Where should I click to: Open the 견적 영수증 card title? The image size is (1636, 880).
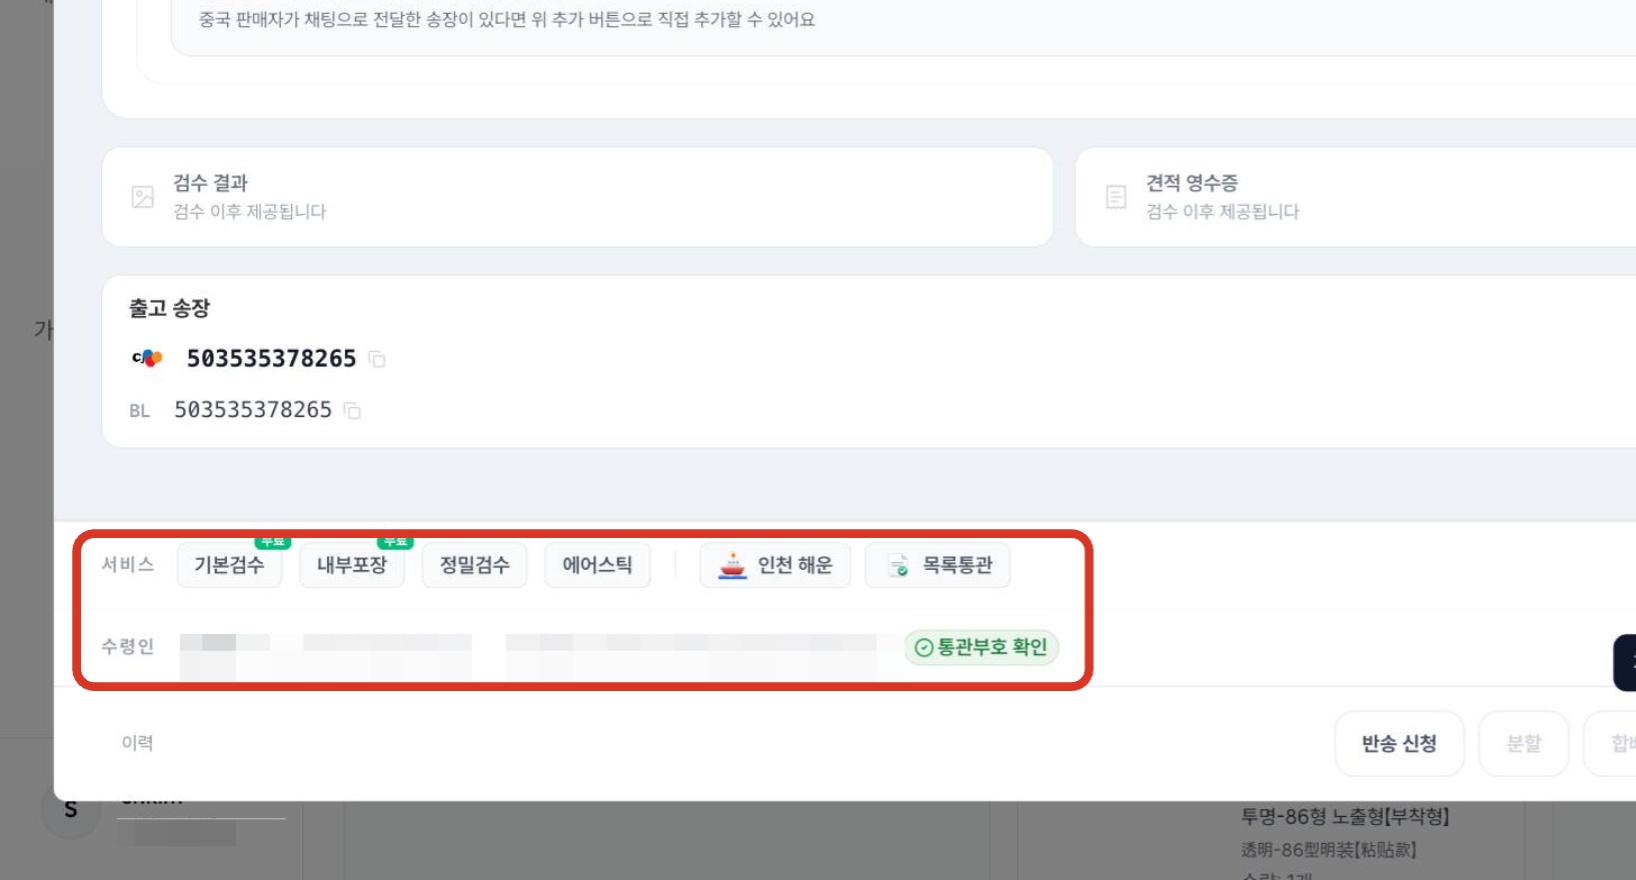tap(1192, 183)
